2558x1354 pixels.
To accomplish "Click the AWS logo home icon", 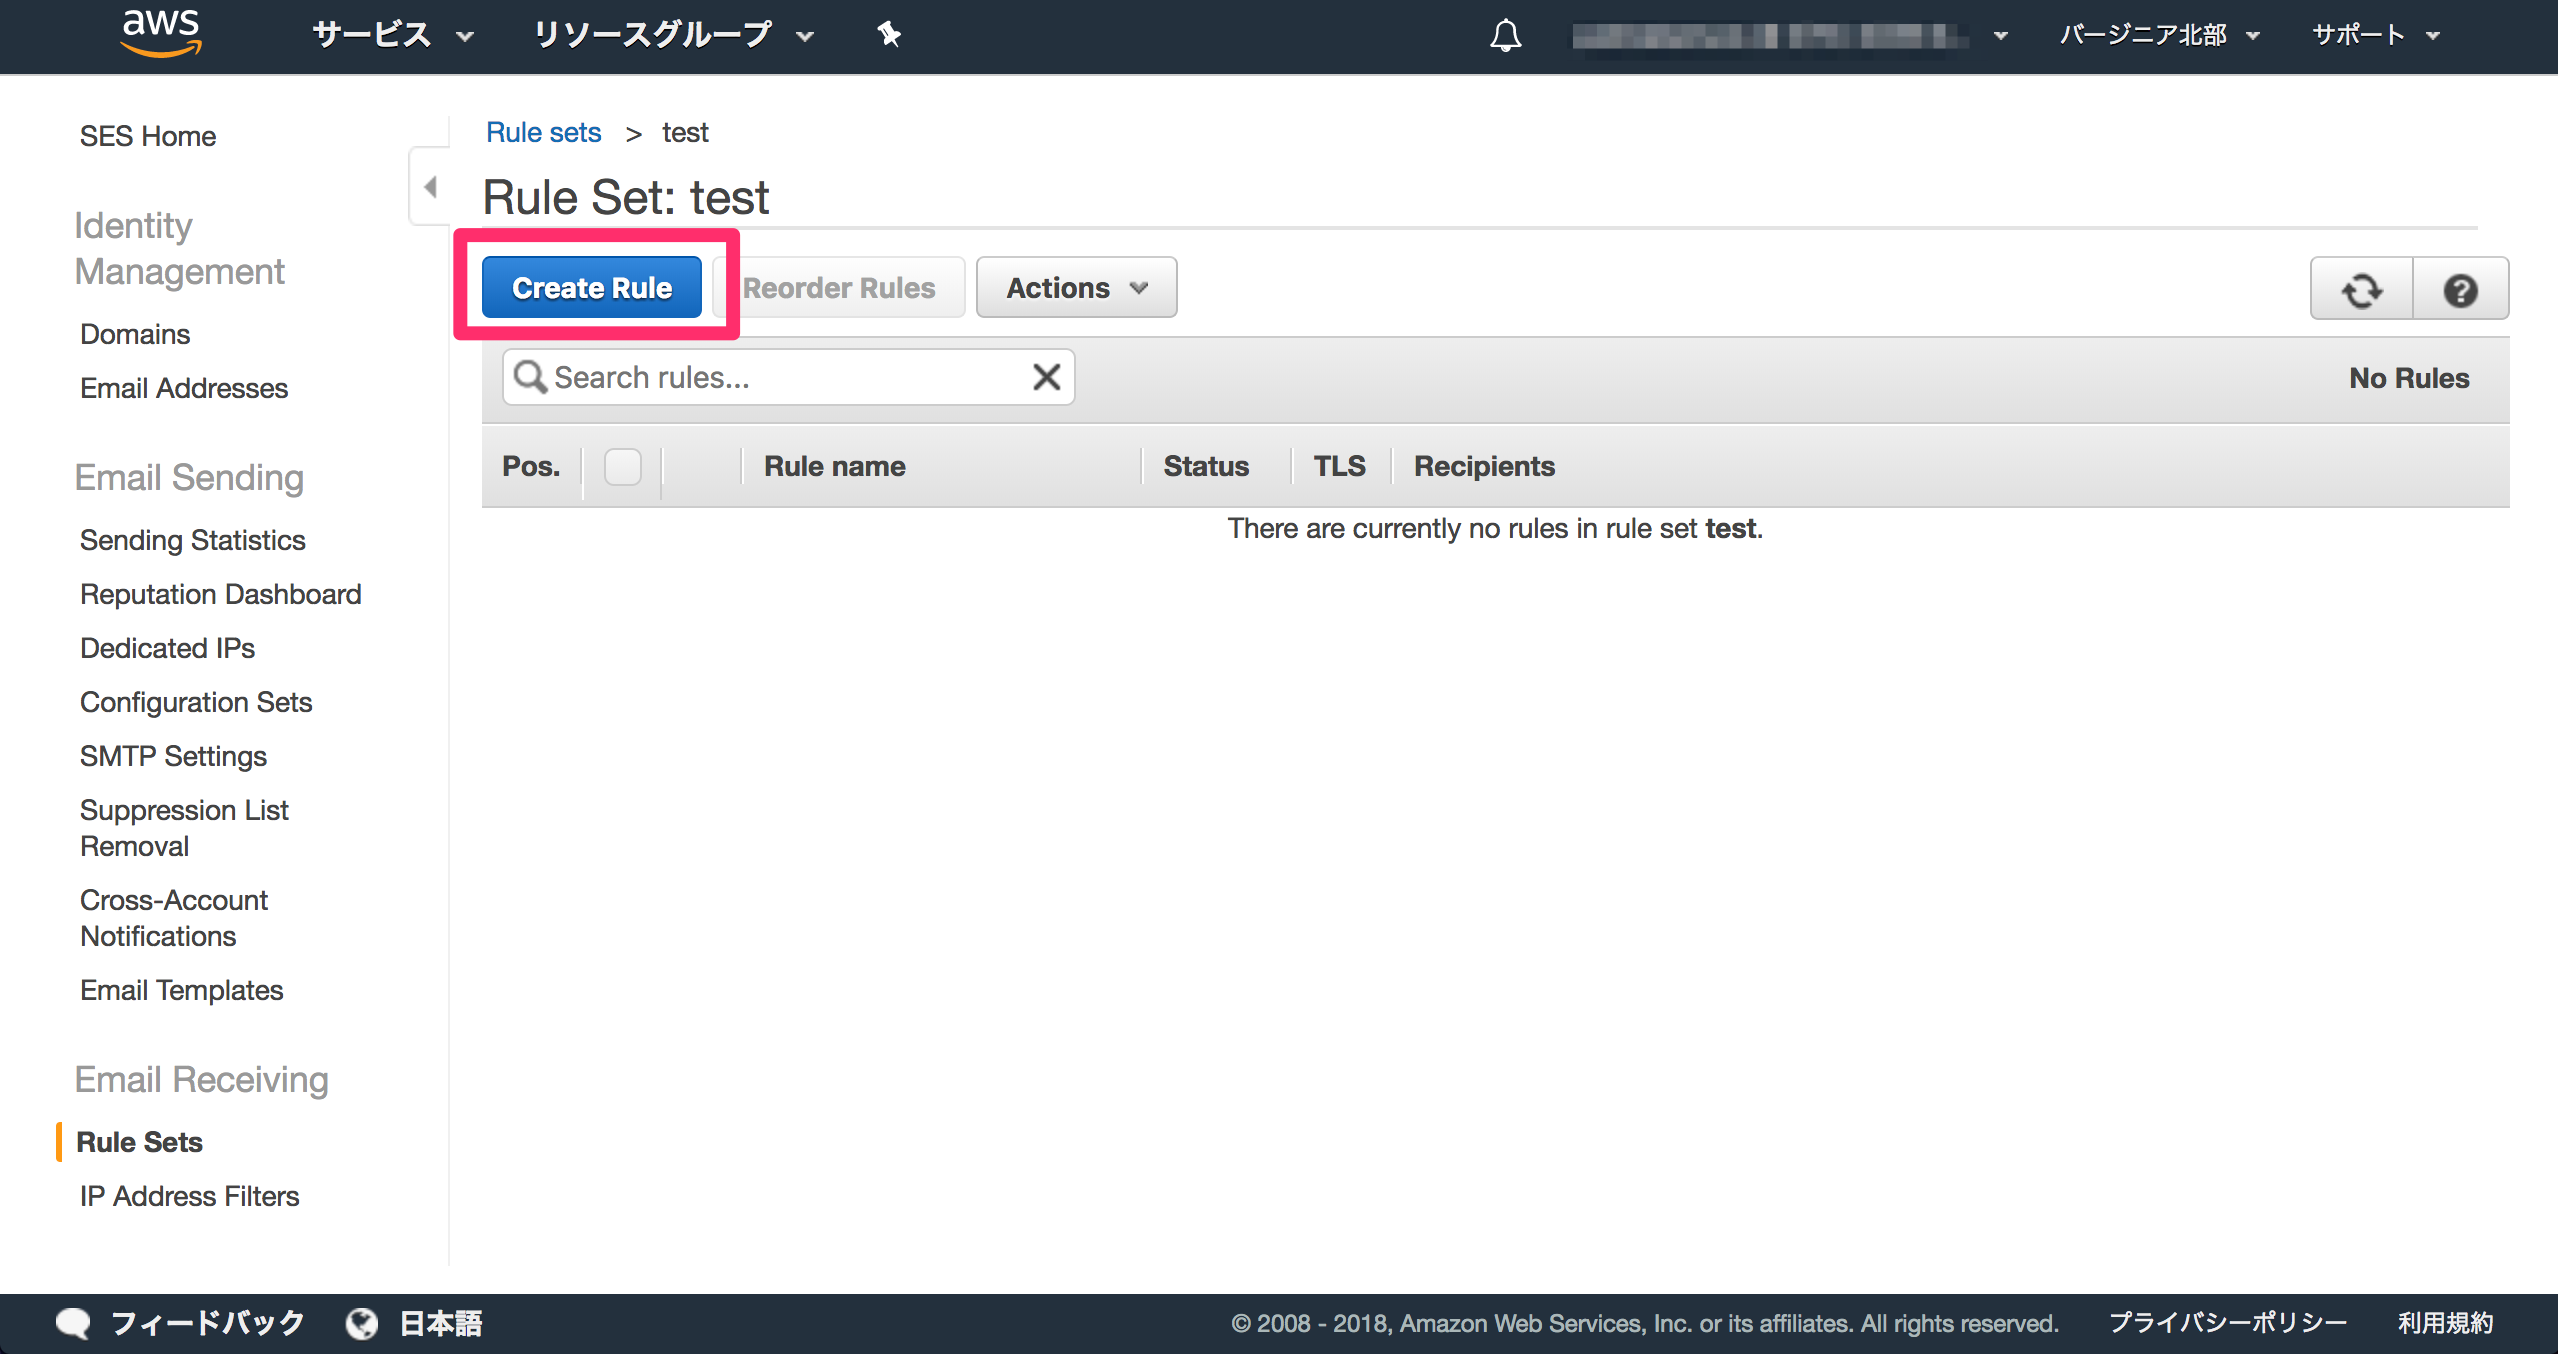I will (161, 34).
